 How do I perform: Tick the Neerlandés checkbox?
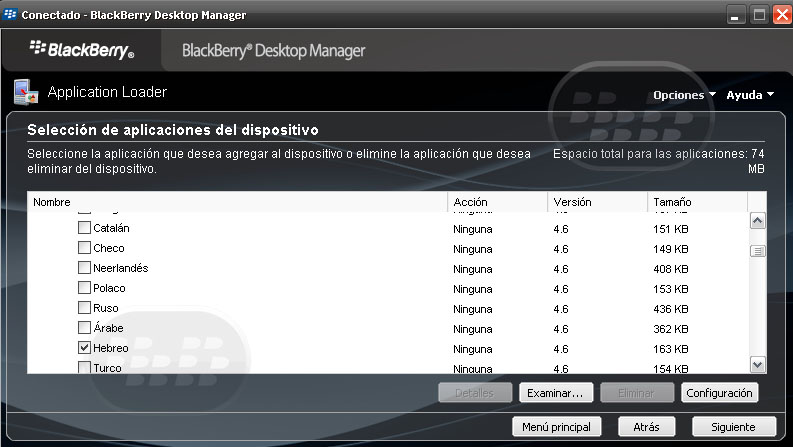click(84, 268)
